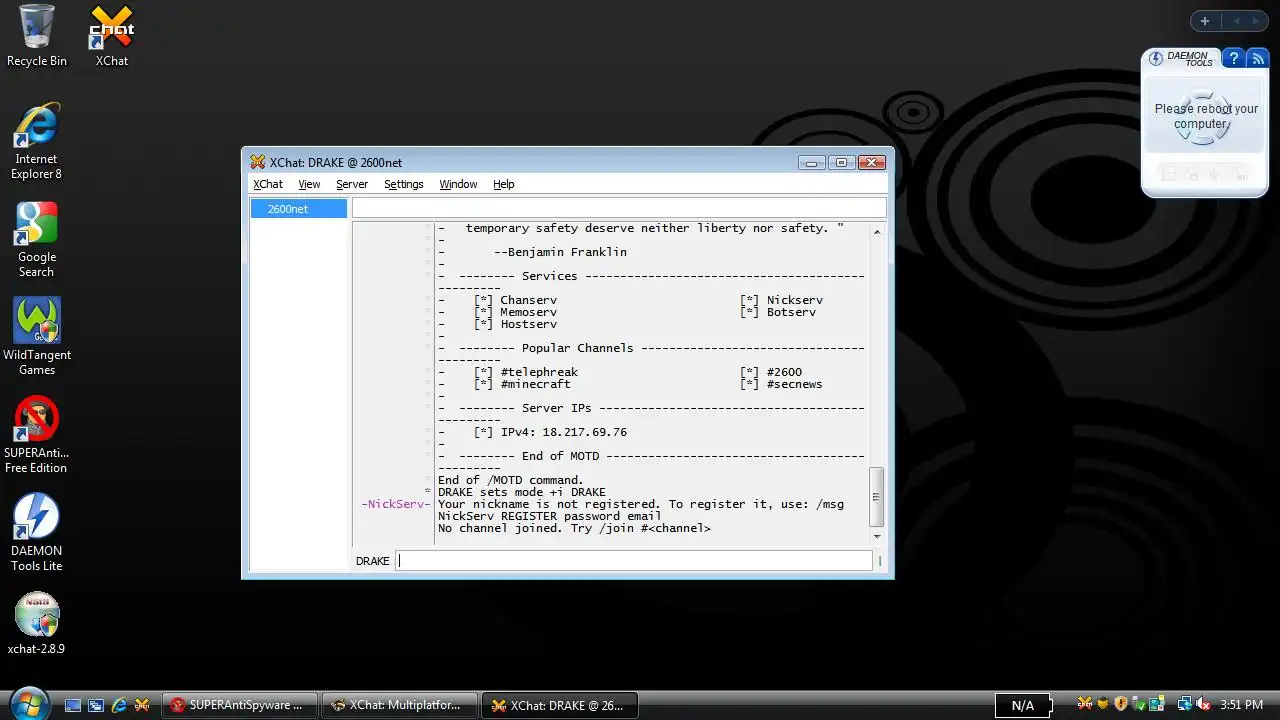The image size is (1280, 720).
Task: Open Internet Explorer 8 desktop icon
Action: pyautogui.click(x=37, y=141)
